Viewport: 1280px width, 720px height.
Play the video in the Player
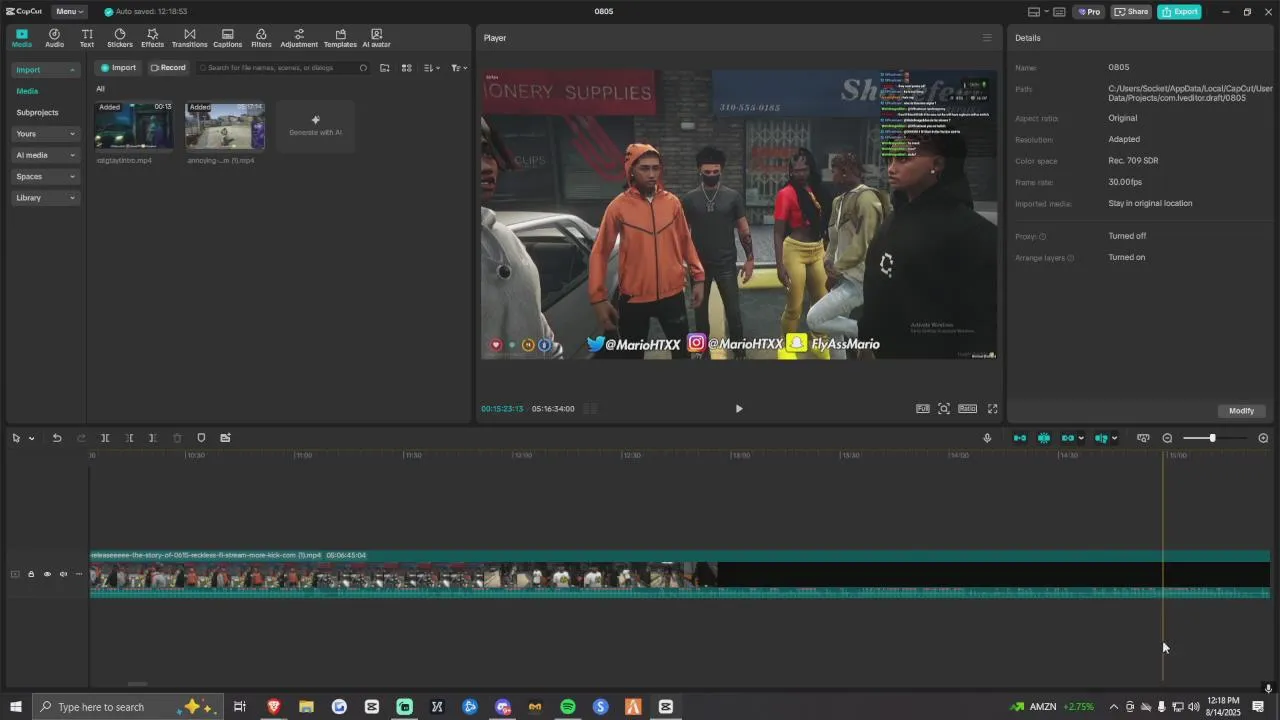[739, 409]
